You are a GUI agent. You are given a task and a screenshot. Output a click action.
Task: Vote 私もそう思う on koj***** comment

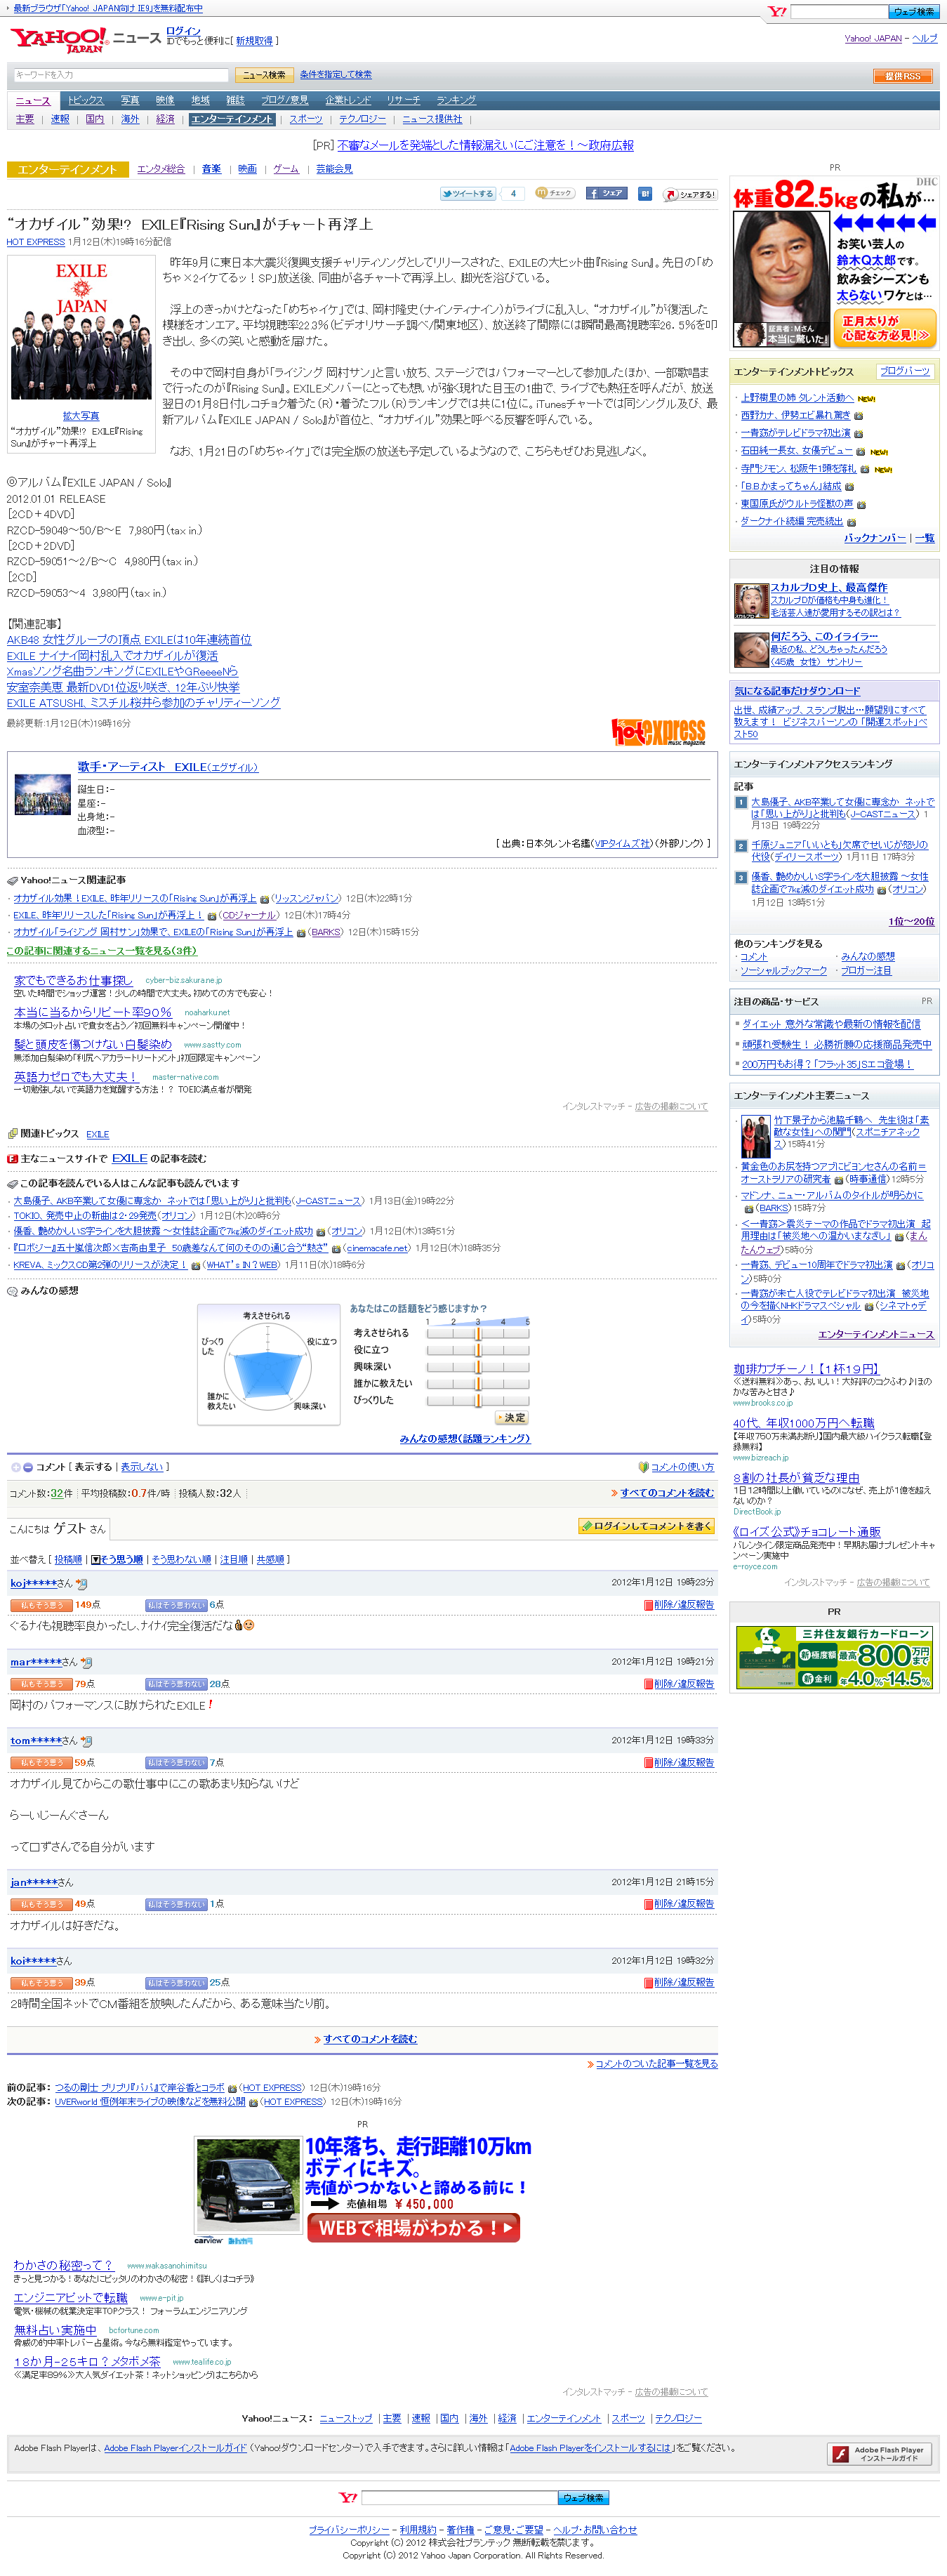[x=41, y=1605]
